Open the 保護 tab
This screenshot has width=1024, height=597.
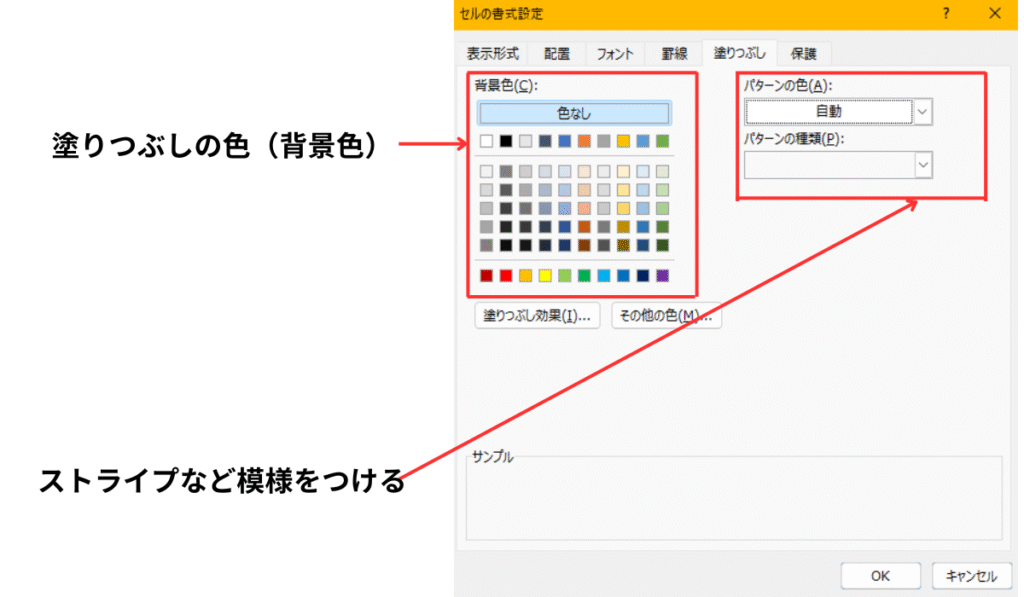click(x=804, y=54)
